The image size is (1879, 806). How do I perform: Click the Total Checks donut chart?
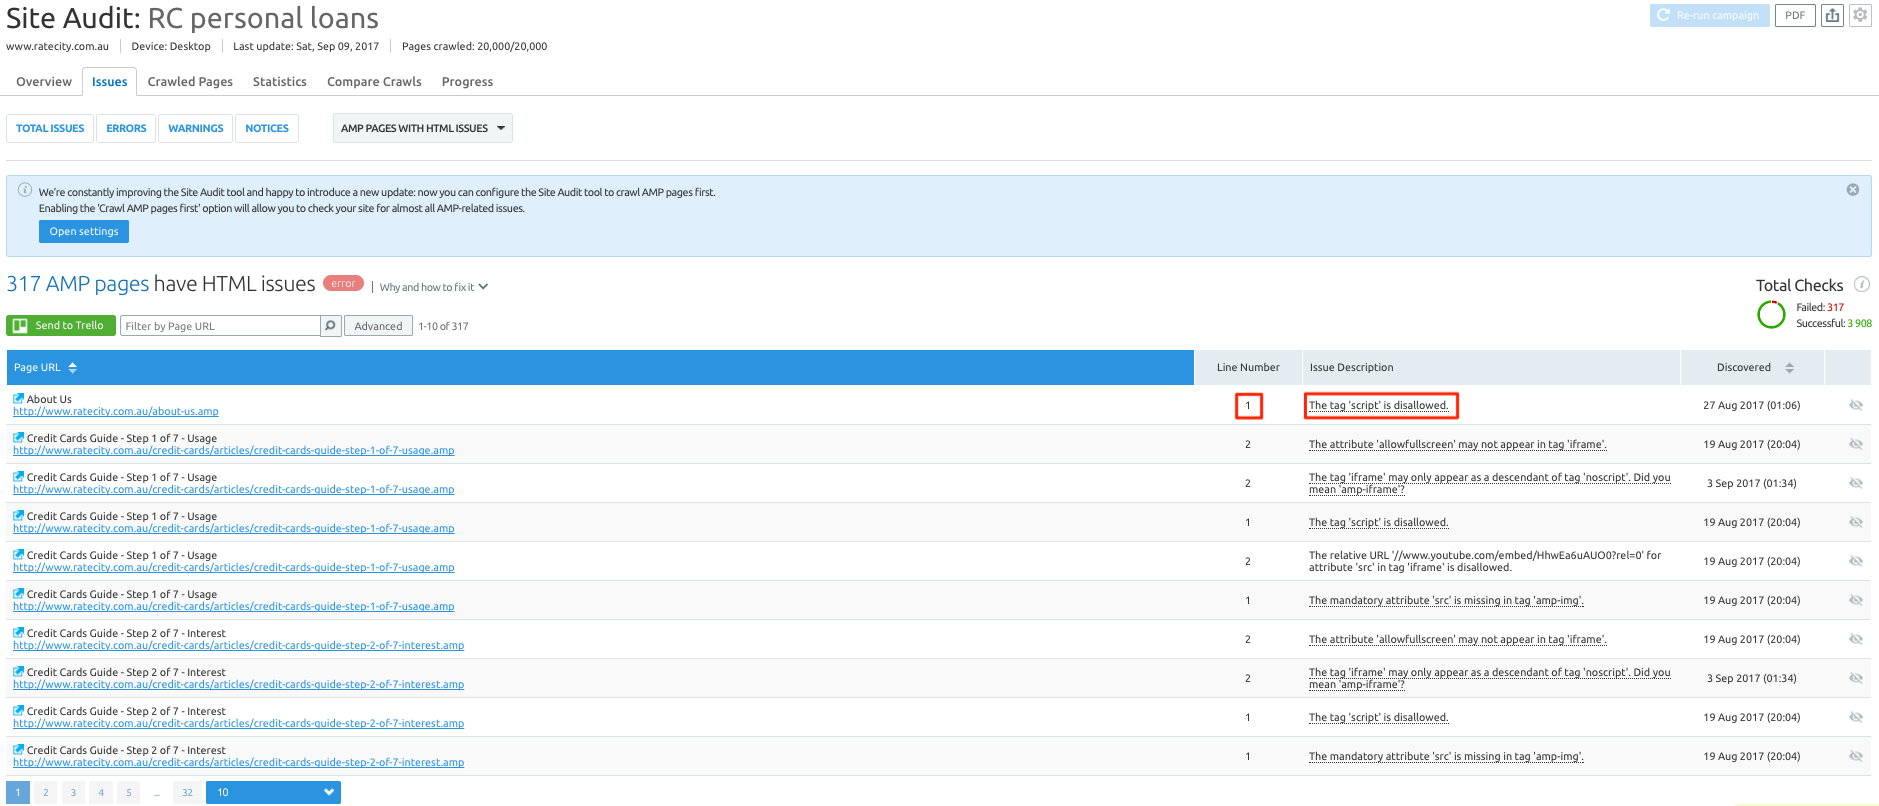tap(1771, 315)
